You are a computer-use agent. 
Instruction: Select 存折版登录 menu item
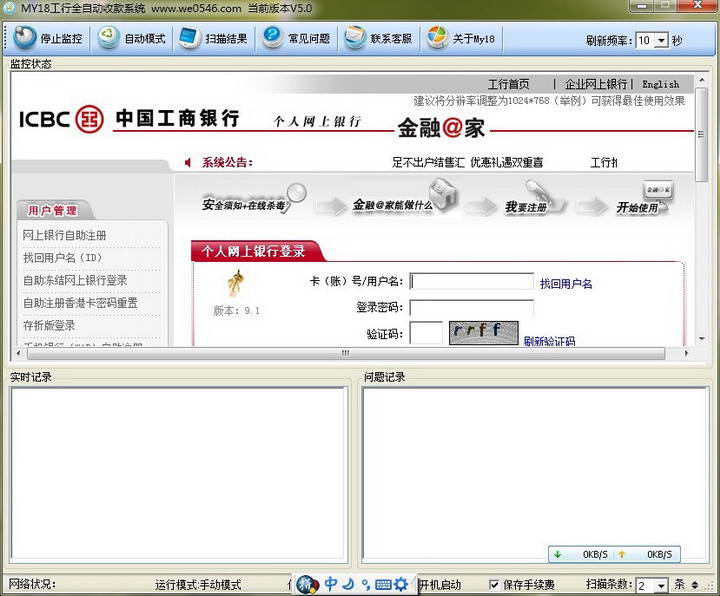click(49, 326)
